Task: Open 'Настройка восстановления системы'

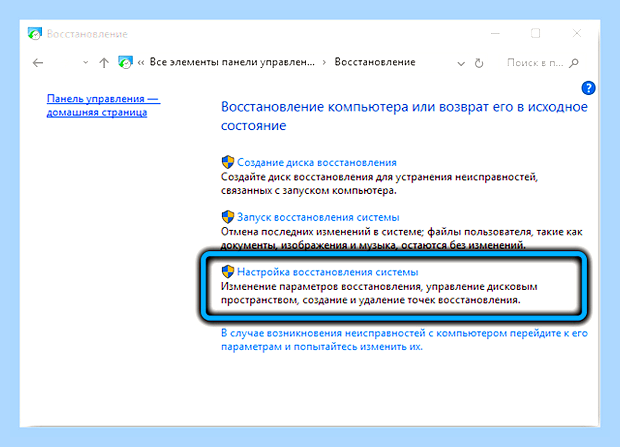Action: (327, 272)
